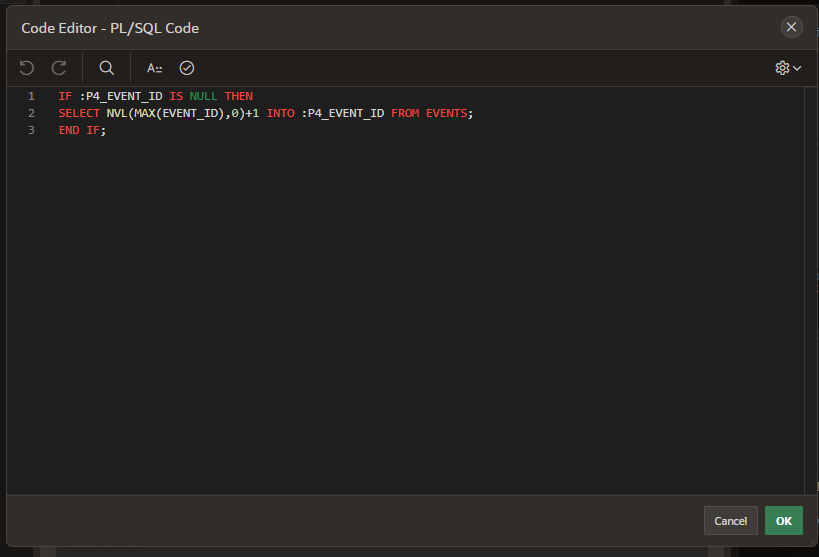Click the FROM keyword in line 2

[405, 113]
